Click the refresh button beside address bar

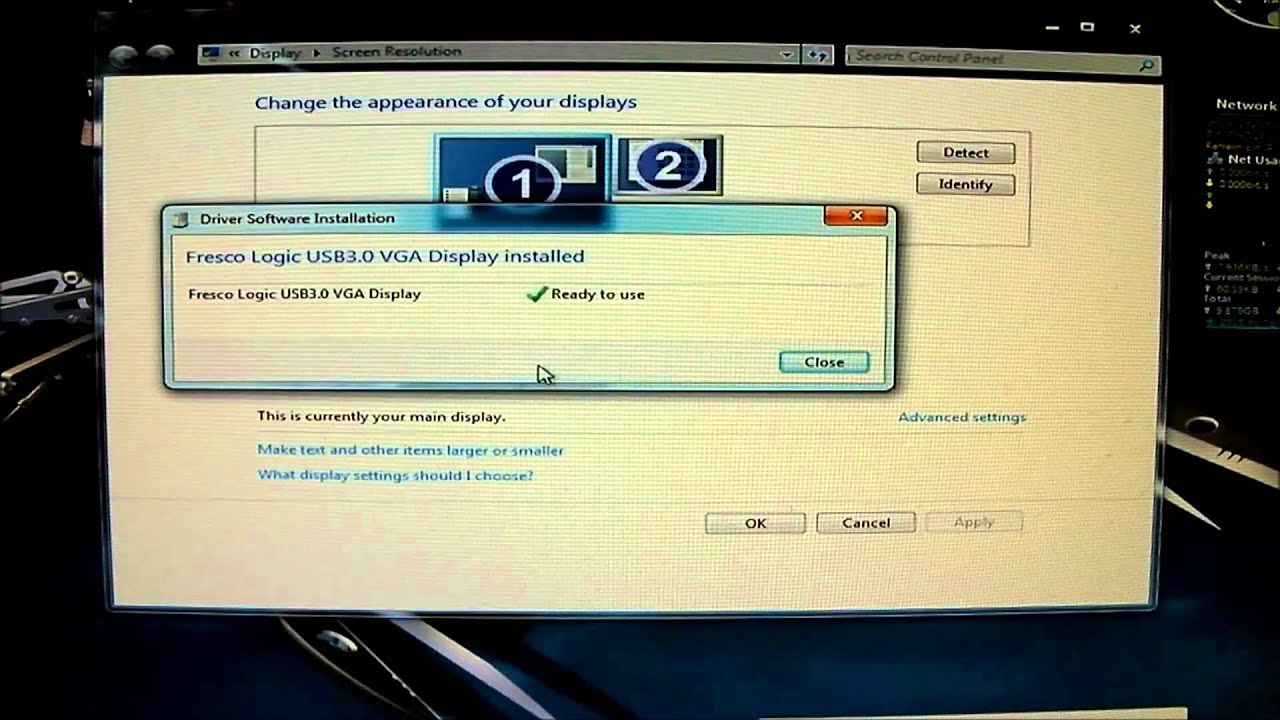click(817, 56)
